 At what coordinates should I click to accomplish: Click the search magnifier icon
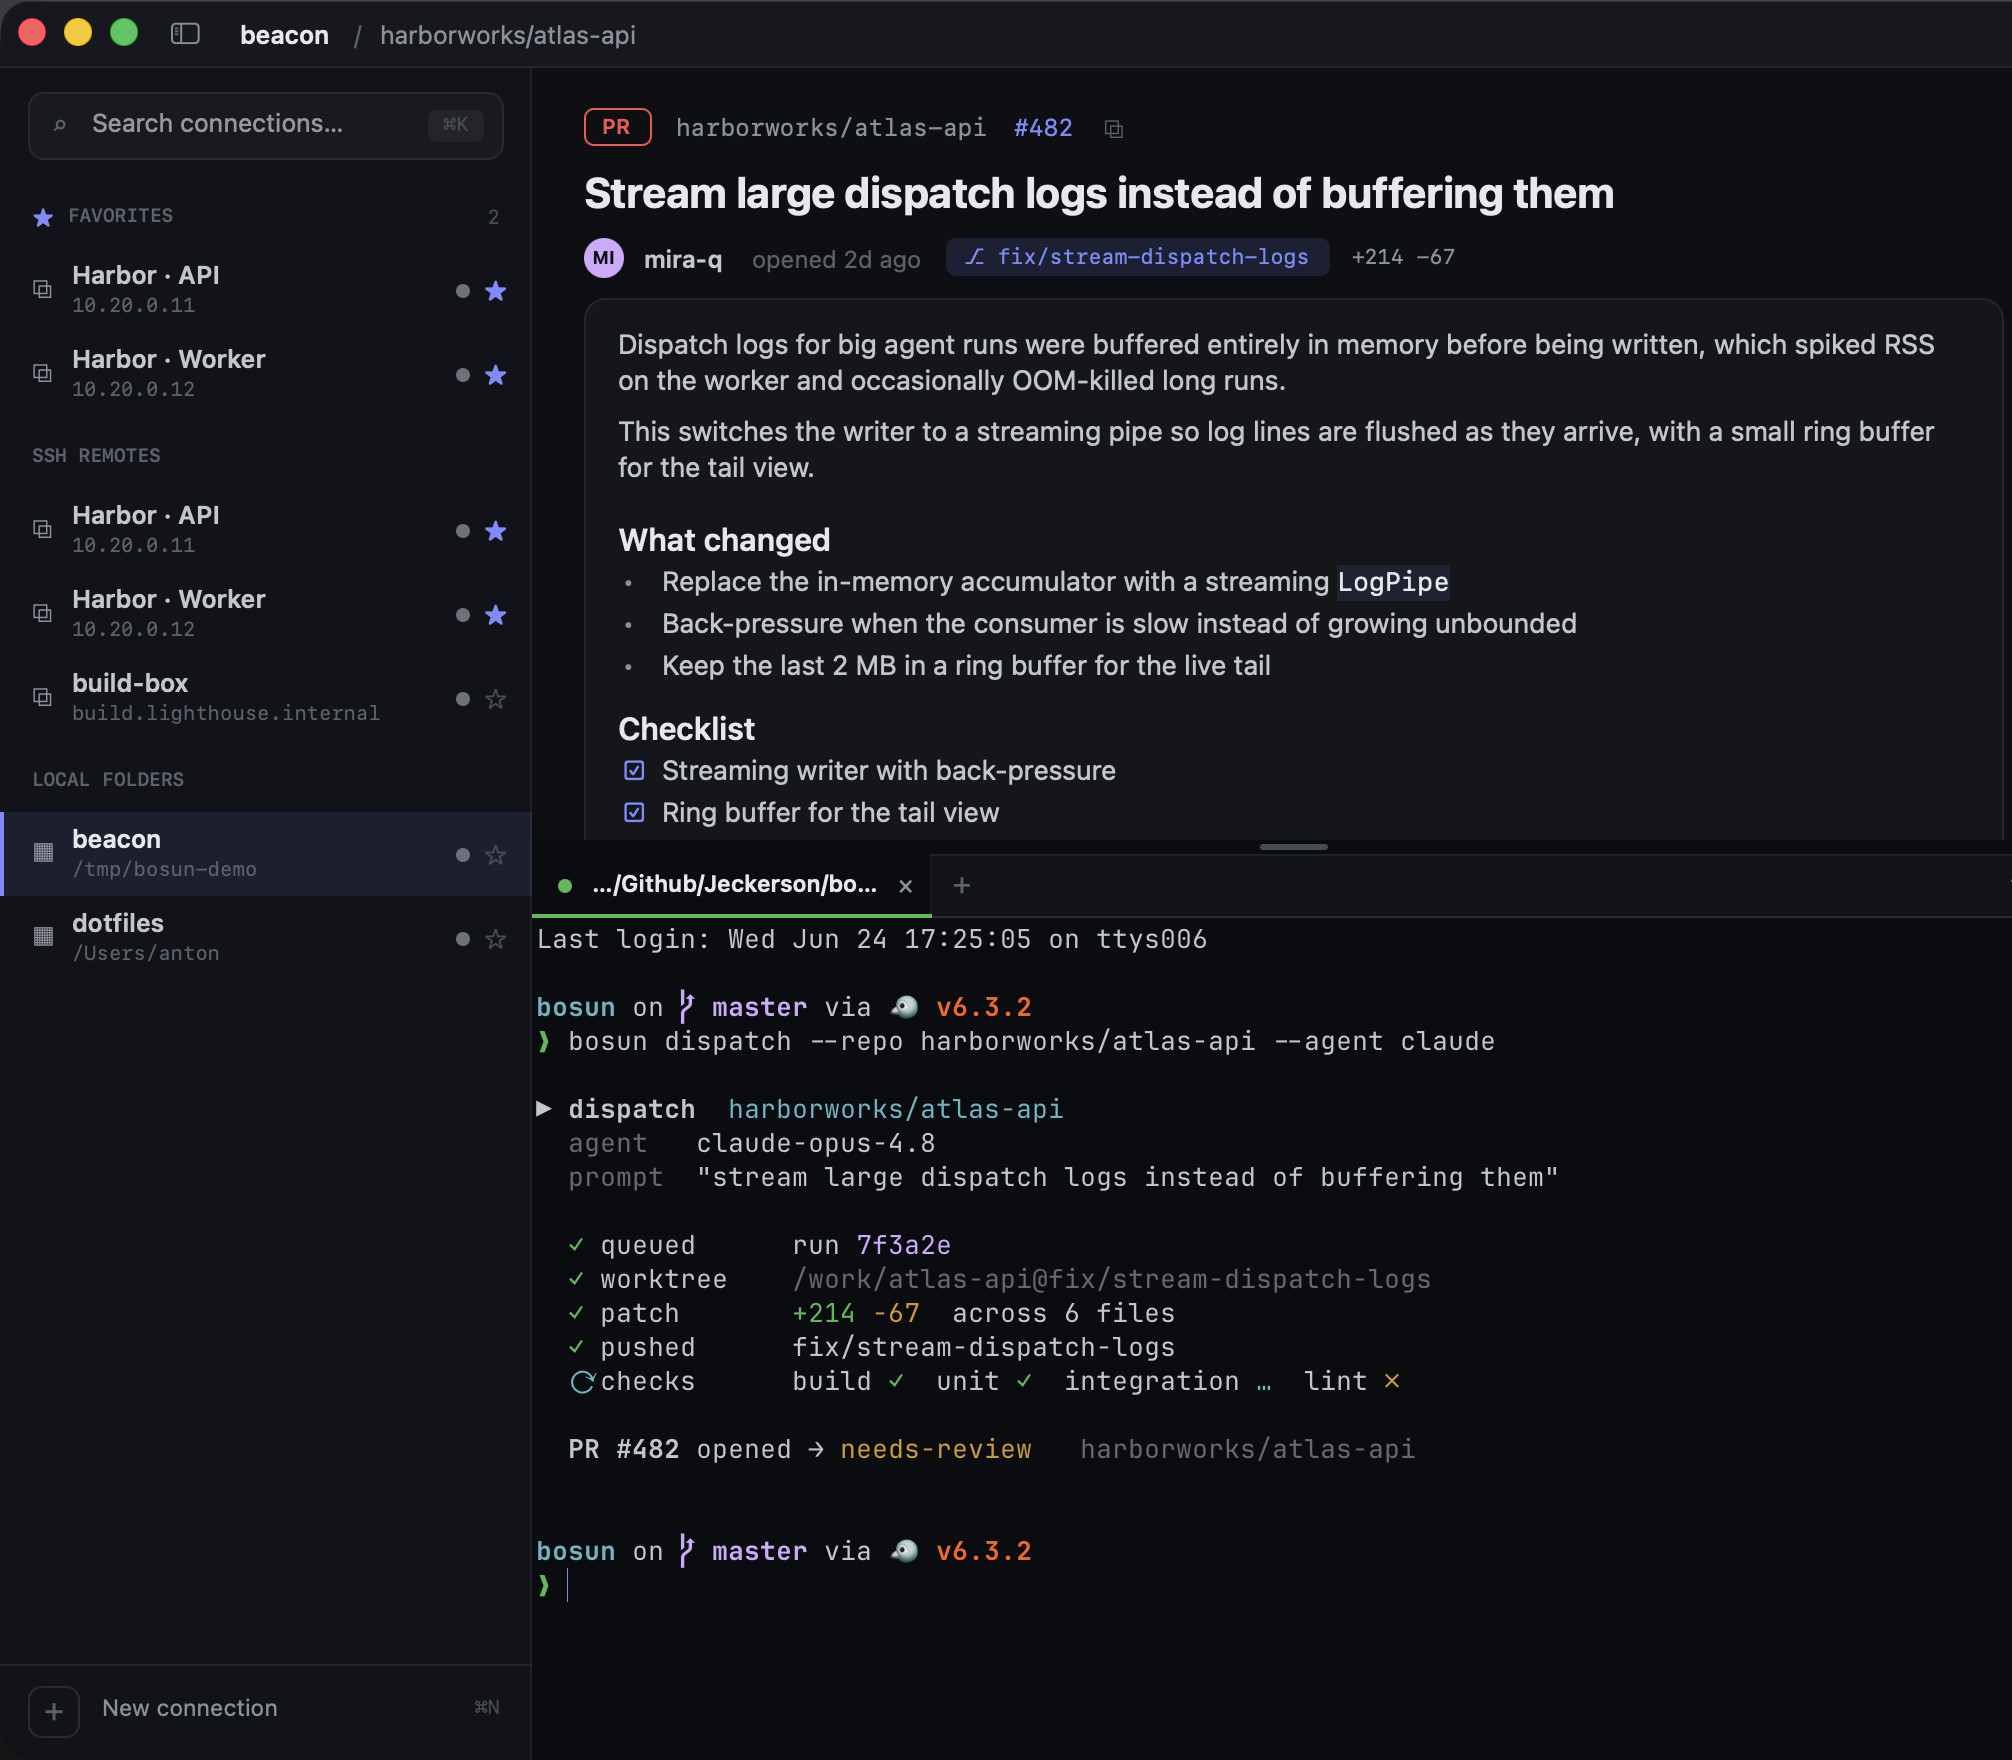[x=60, y=125]
